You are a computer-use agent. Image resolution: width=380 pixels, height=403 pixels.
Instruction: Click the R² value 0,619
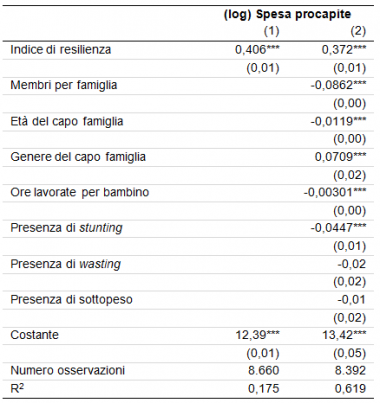pos(350,388)
